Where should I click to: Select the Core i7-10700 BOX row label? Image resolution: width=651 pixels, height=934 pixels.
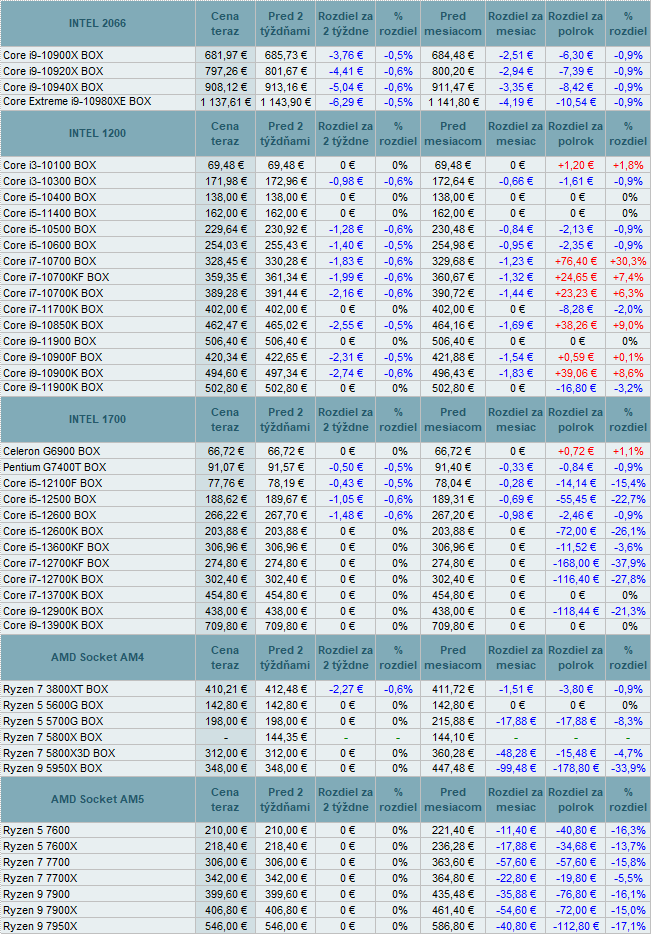coord(50,261)
